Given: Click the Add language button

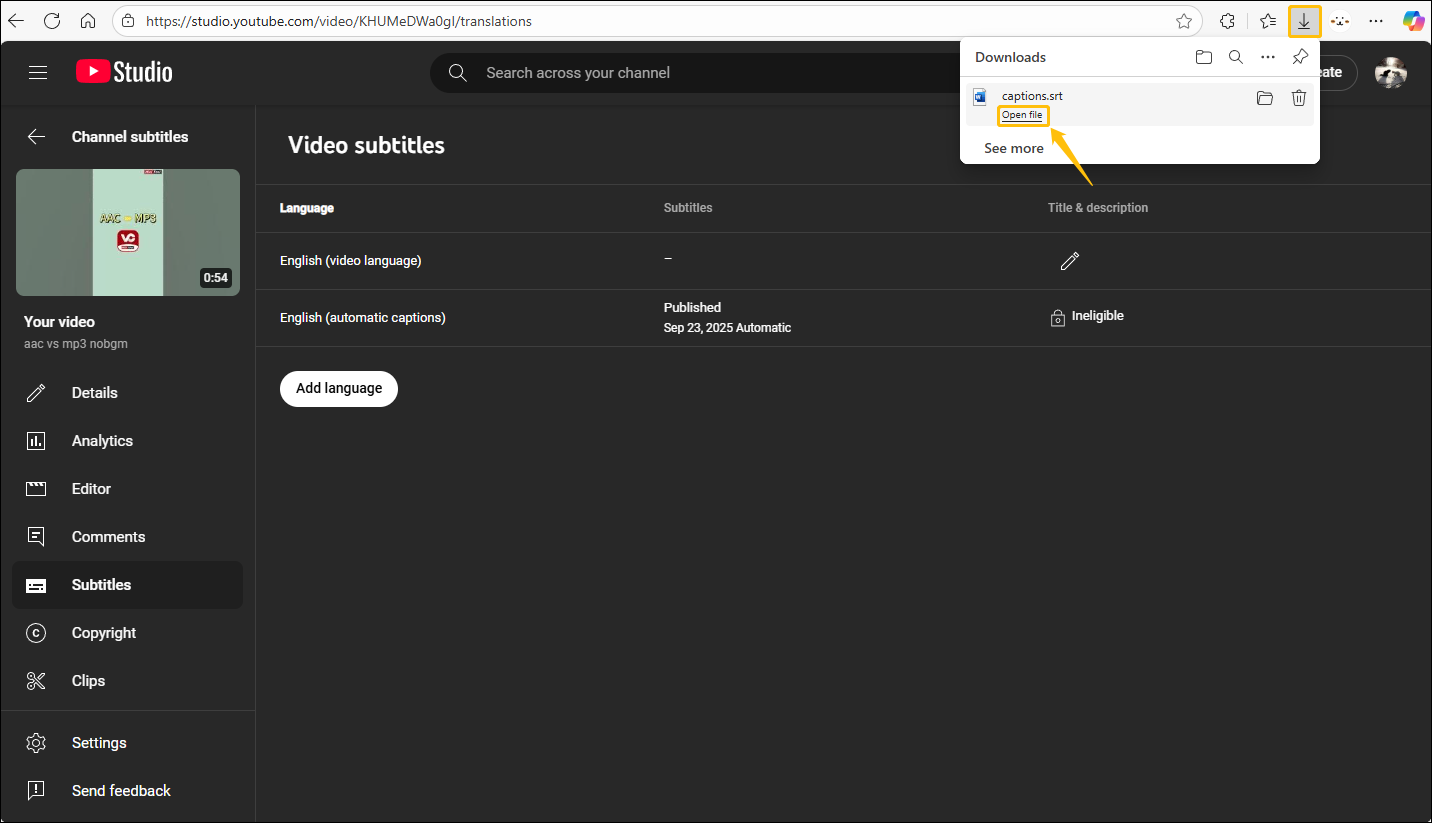Looking at the screenshot, I should (x=339, y=388).
